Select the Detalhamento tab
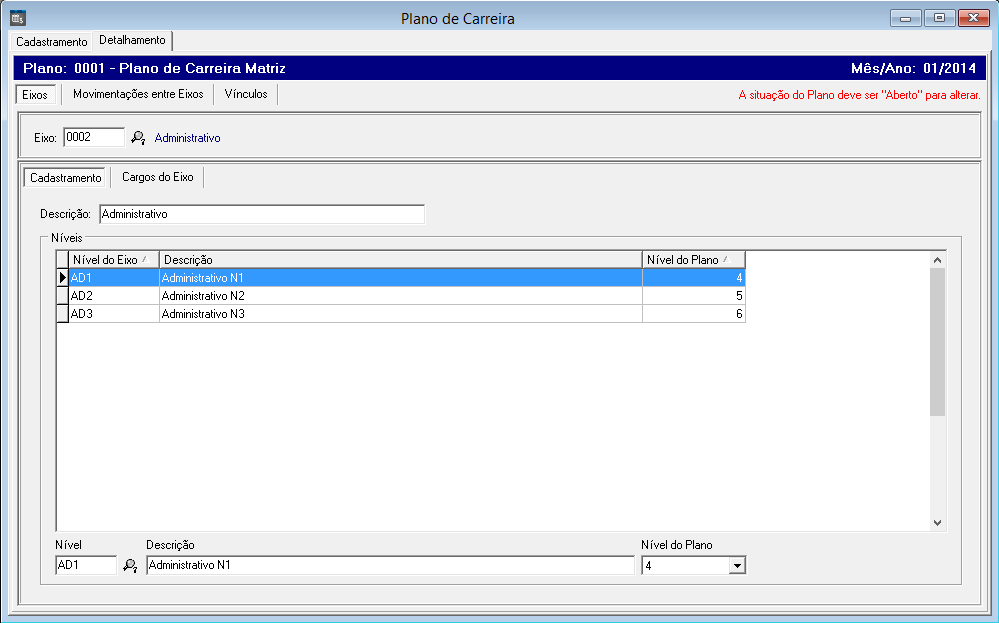 point(132,41)
